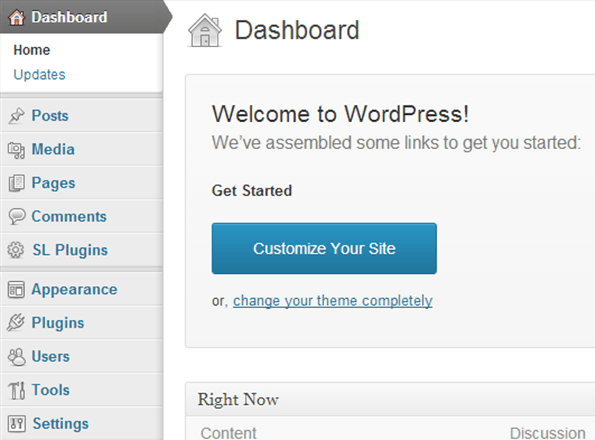Open the Updates submenu link
Viewport: 595px width, 440px height.
coord(39,75)
